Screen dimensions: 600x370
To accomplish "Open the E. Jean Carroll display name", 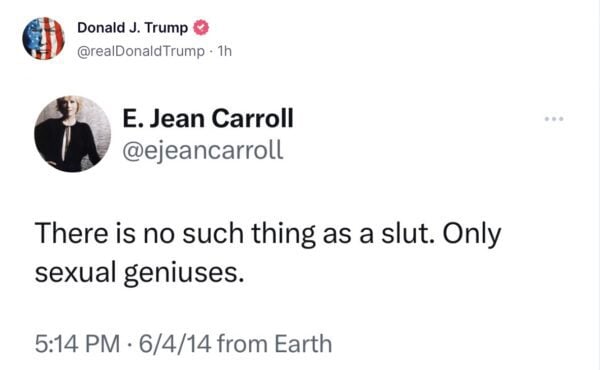I will (208, 118).
